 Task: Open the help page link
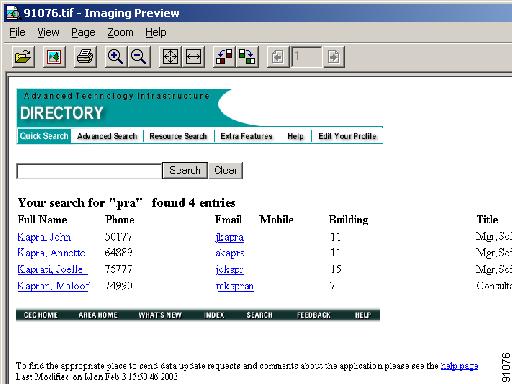(459, 366)
